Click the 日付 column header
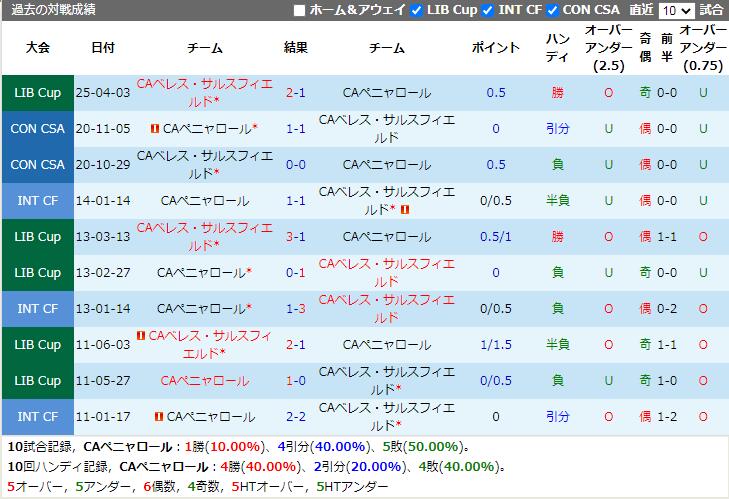Screen dimensions: 729x499 [103, 47]
